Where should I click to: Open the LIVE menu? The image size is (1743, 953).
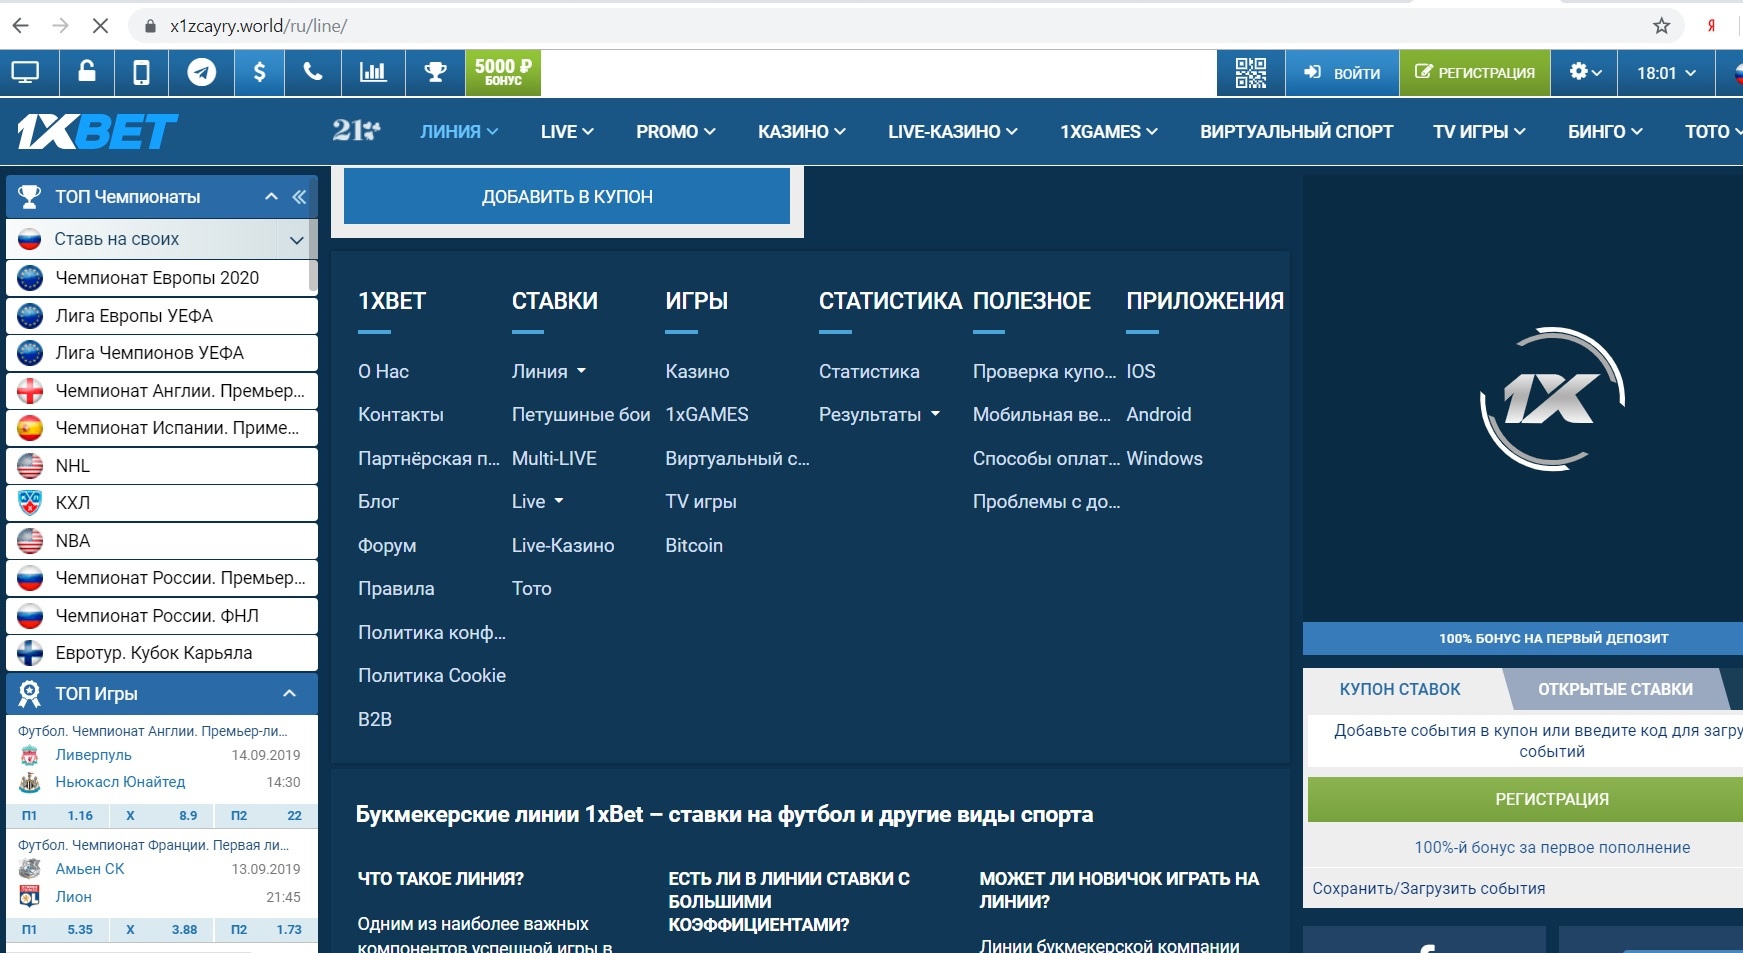(567, 132)
